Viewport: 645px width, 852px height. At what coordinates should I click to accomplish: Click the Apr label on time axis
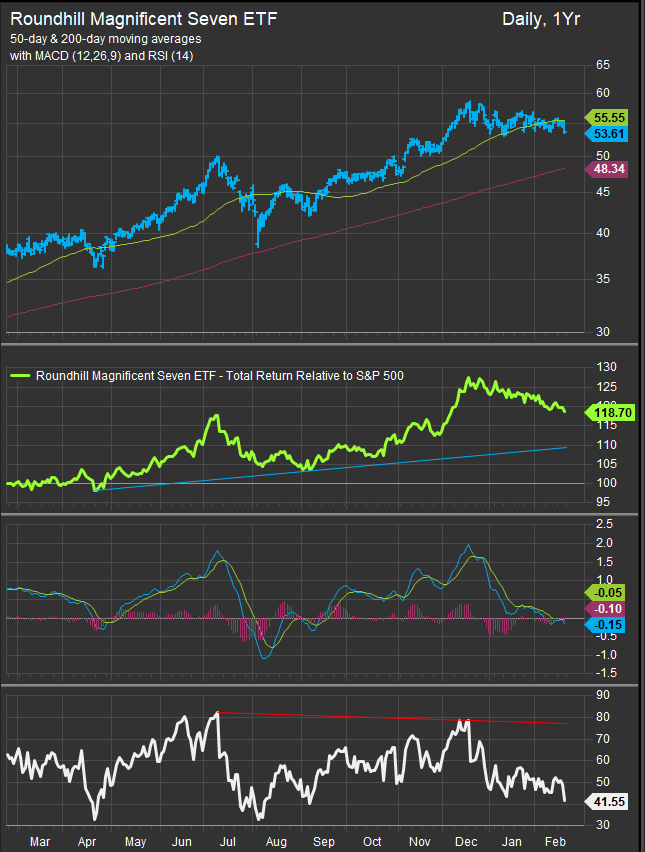[87, 842]
